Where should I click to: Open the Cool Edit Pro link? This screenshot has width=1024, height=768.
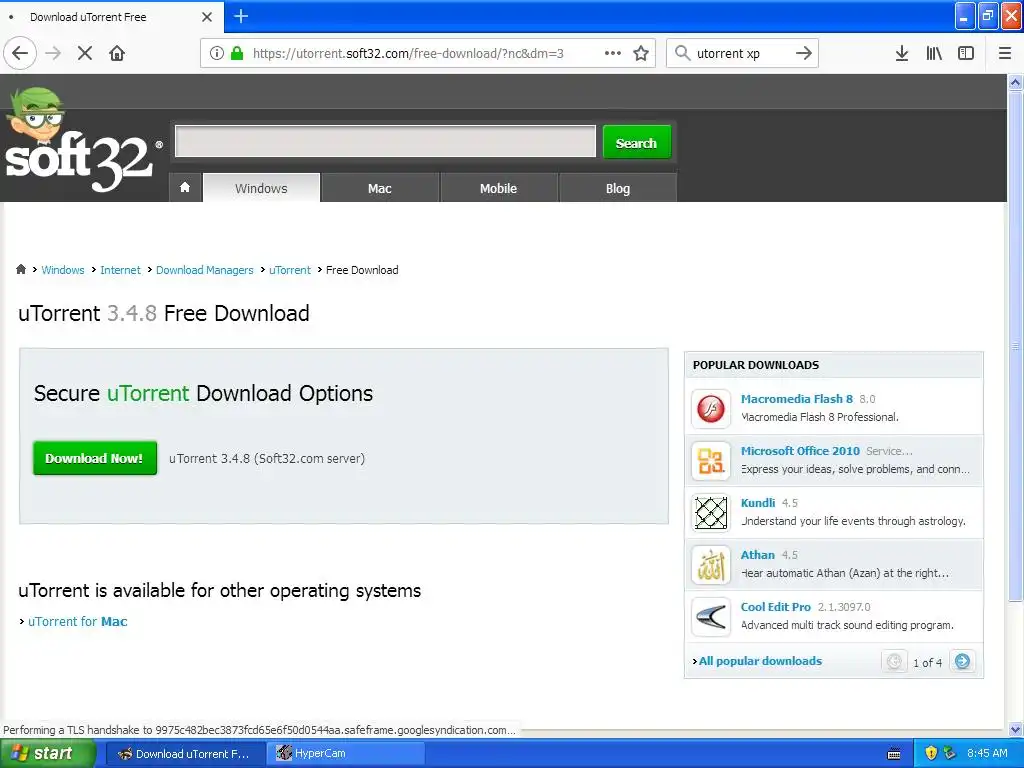776,607
